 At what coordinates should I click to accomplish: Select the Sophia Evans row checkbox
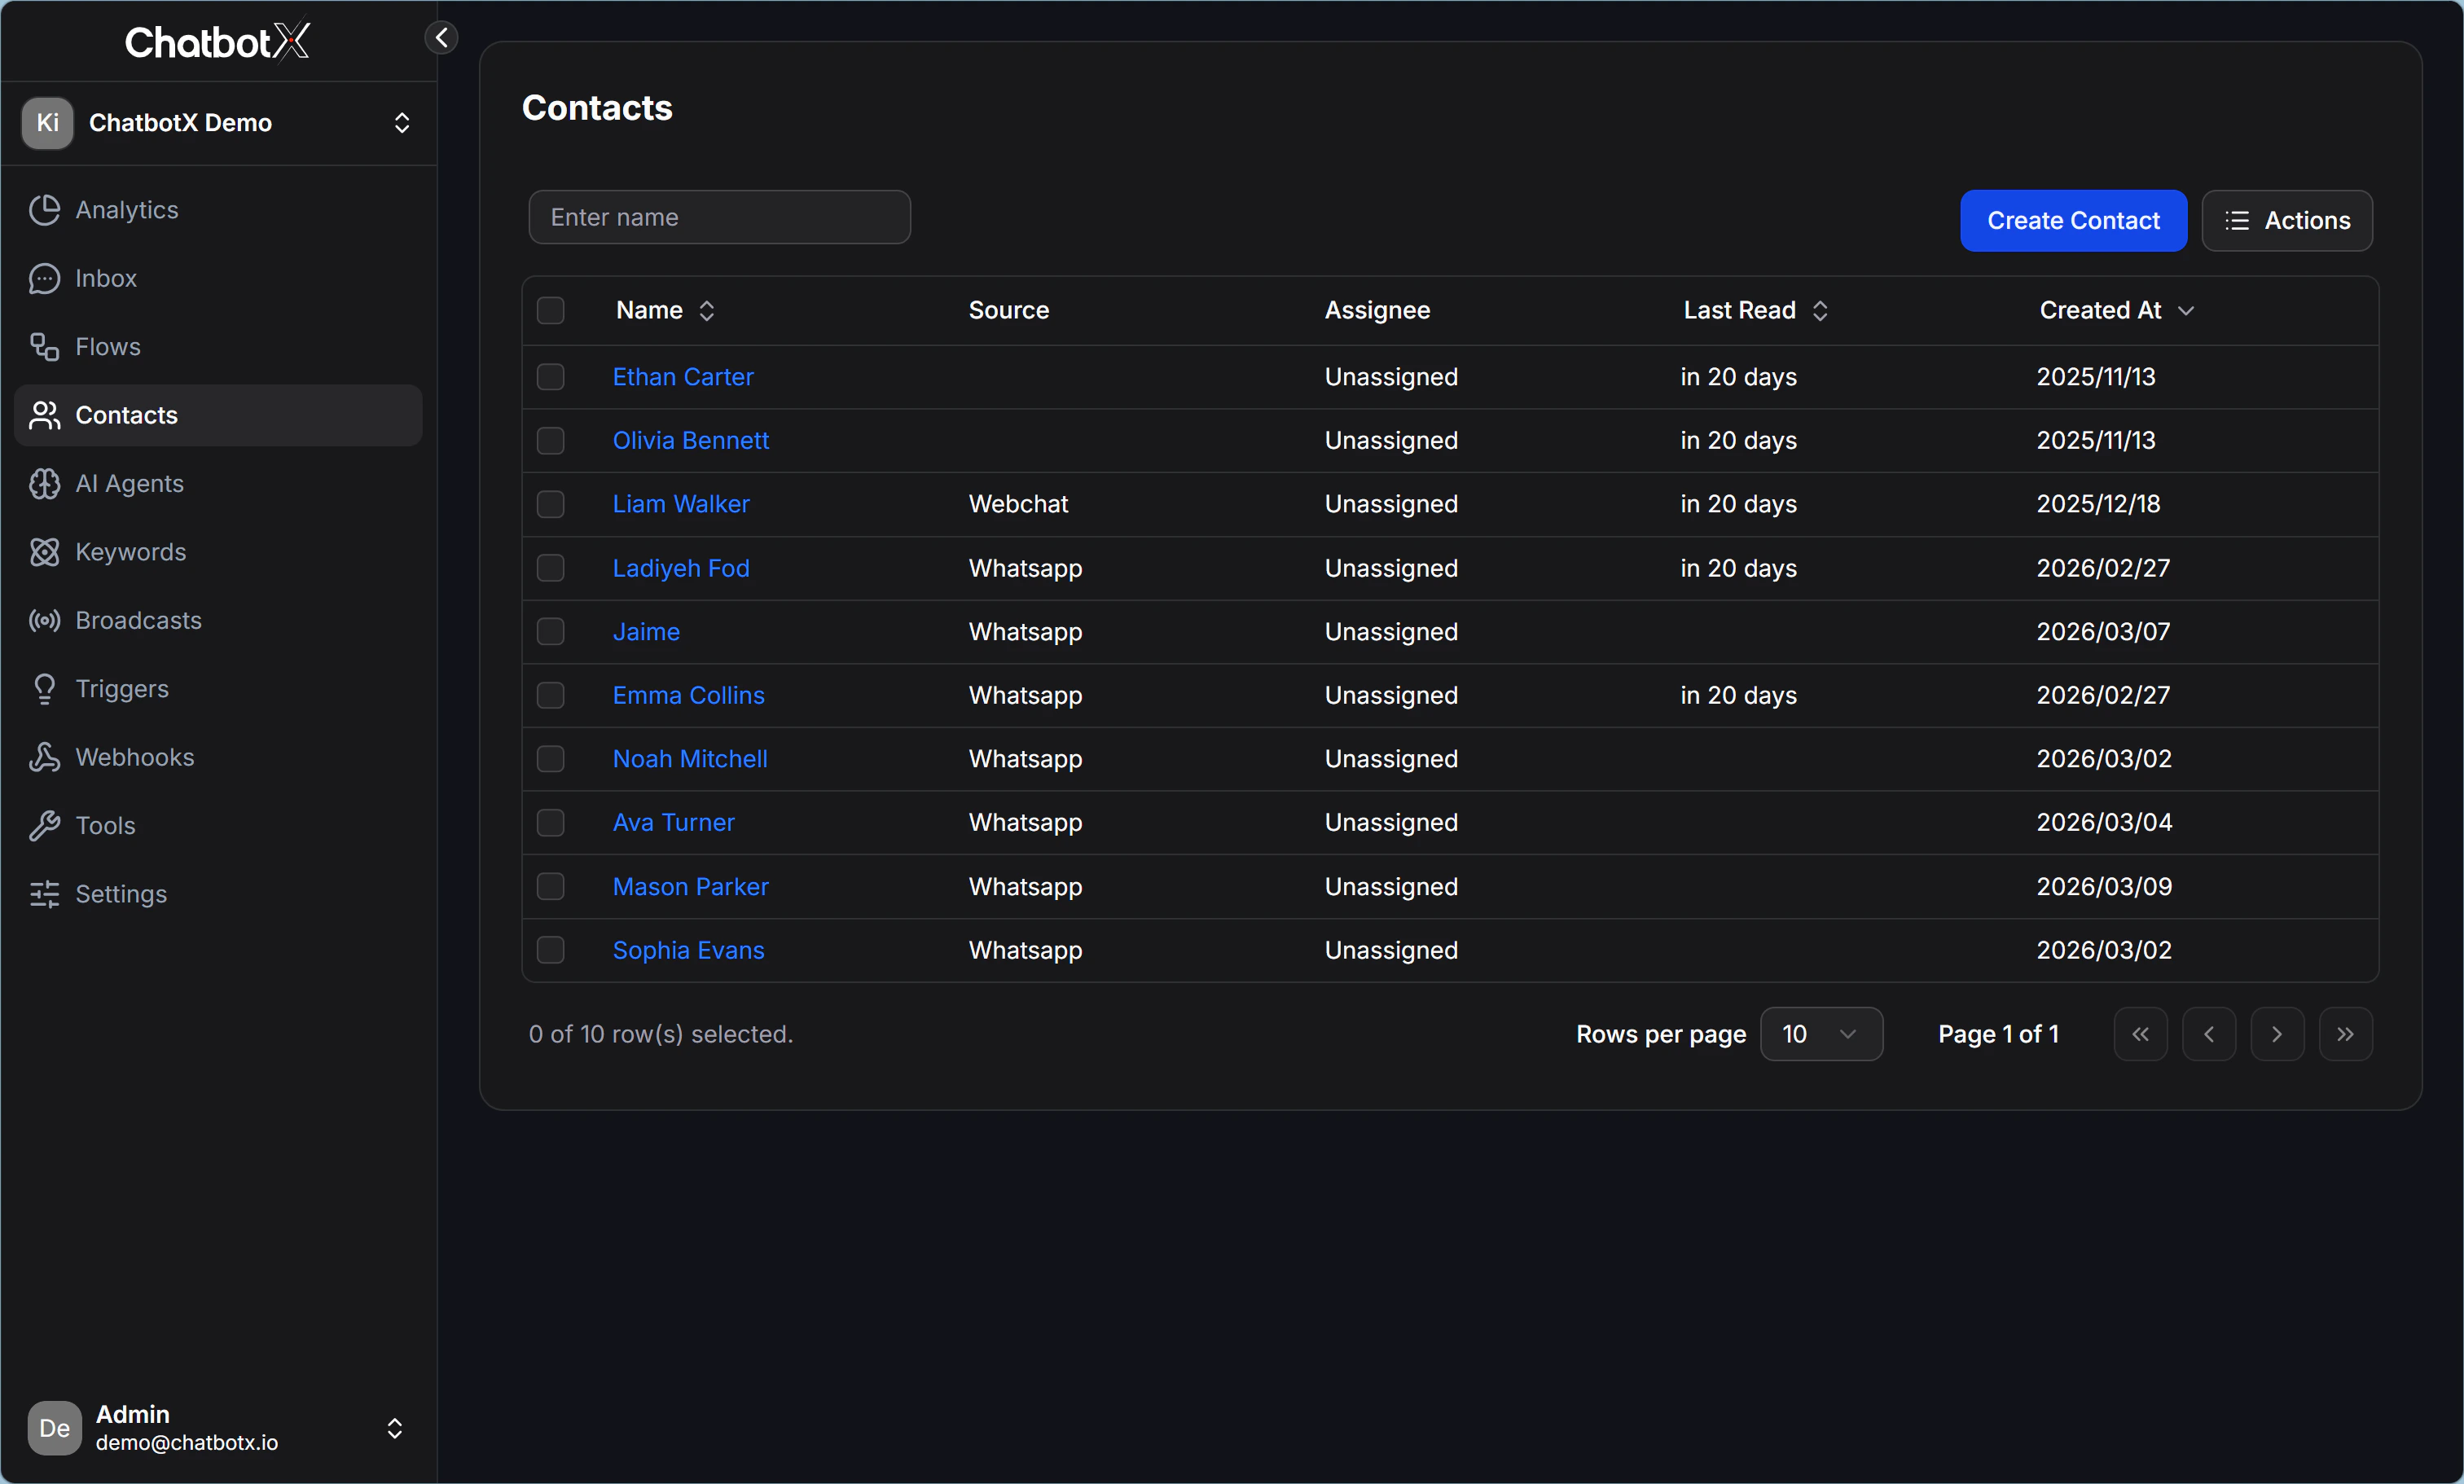pyautogui.click(x=551, y=950)
